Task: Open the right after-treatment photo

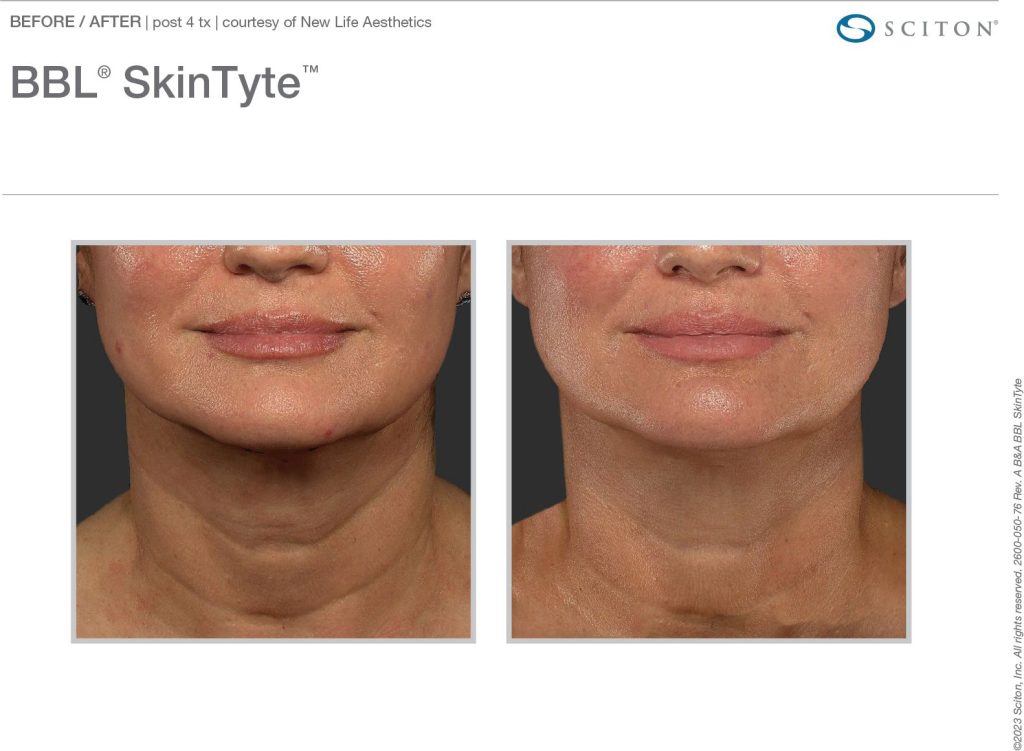Action: point(709,441)
